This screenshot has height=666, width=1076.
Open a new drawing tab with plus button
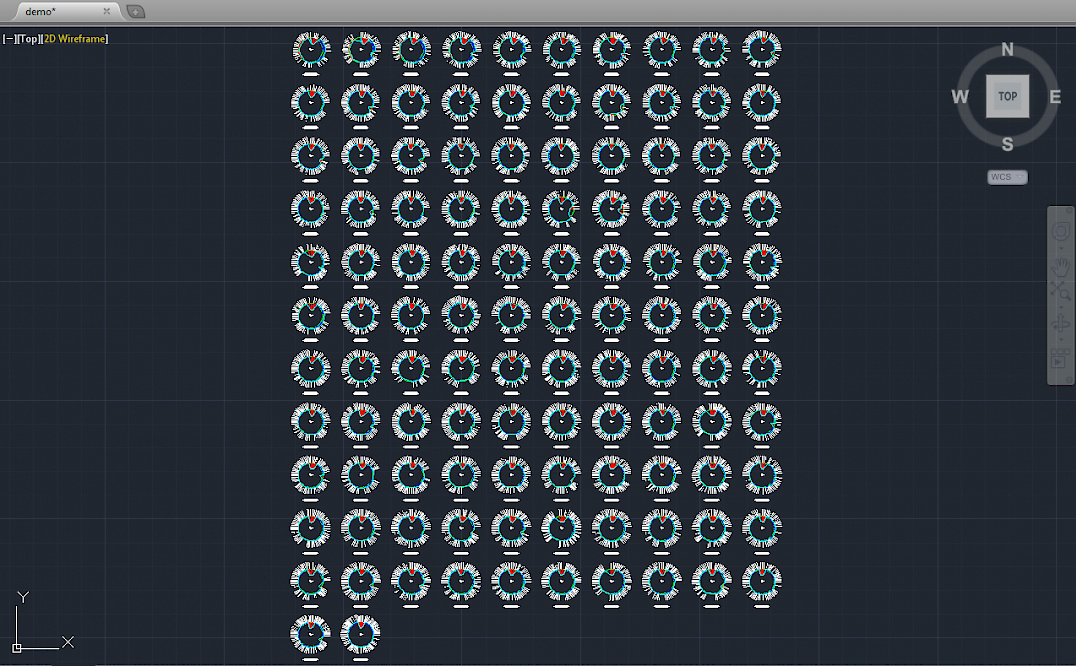pyautogui.click(x=136, y=12)
